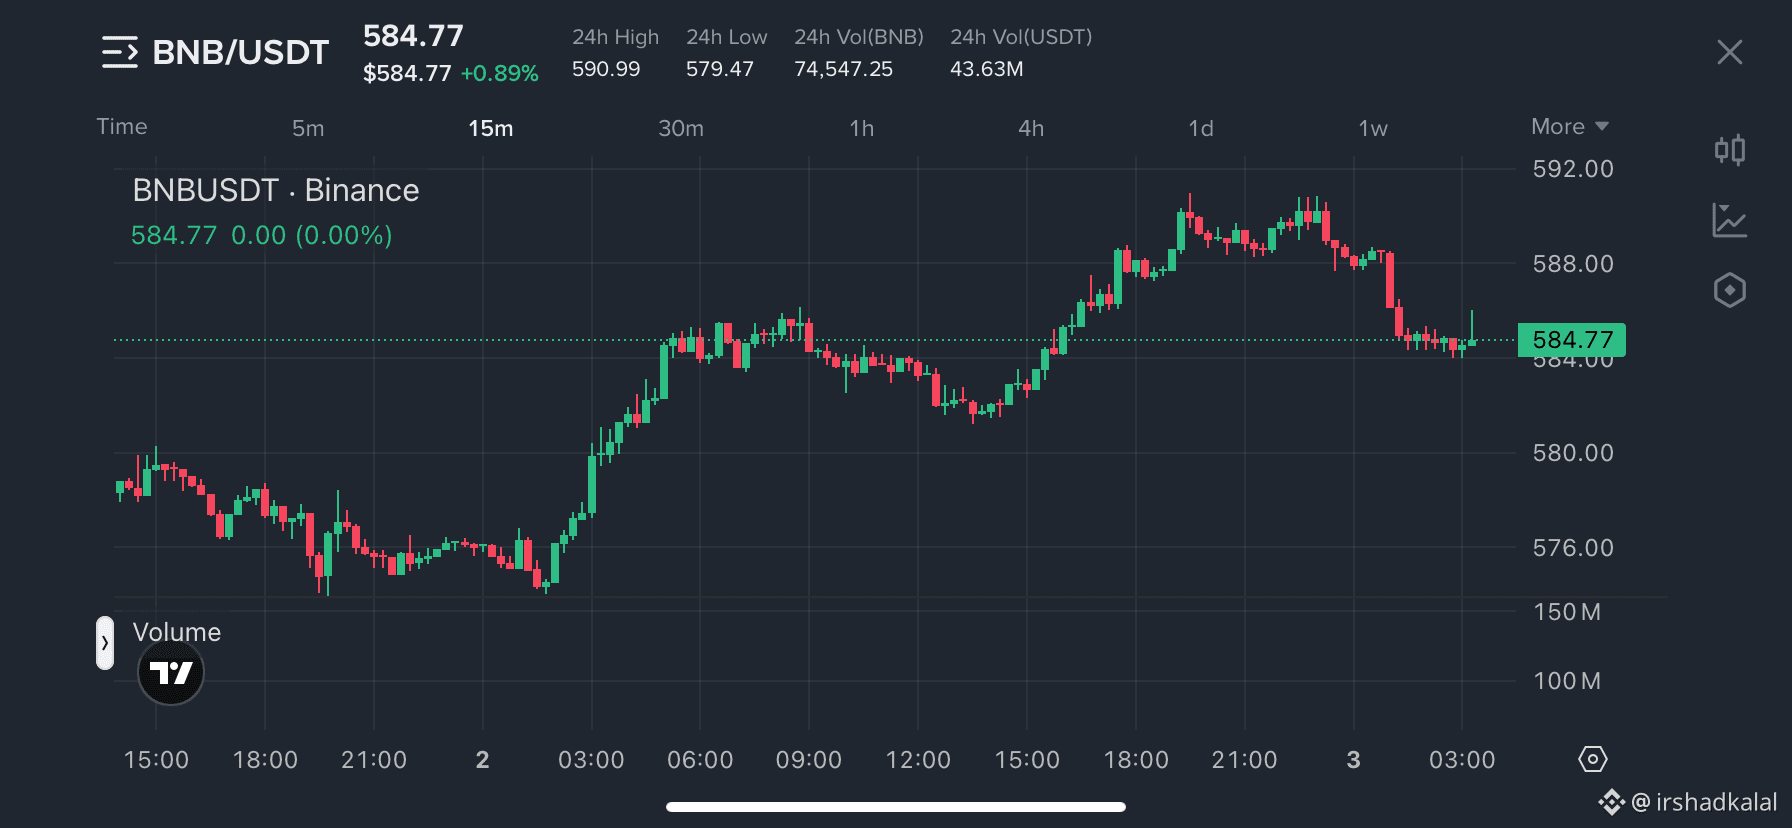Select the 5m interval
This screenshot has width=1792, height=828.
tap(308, 128)
